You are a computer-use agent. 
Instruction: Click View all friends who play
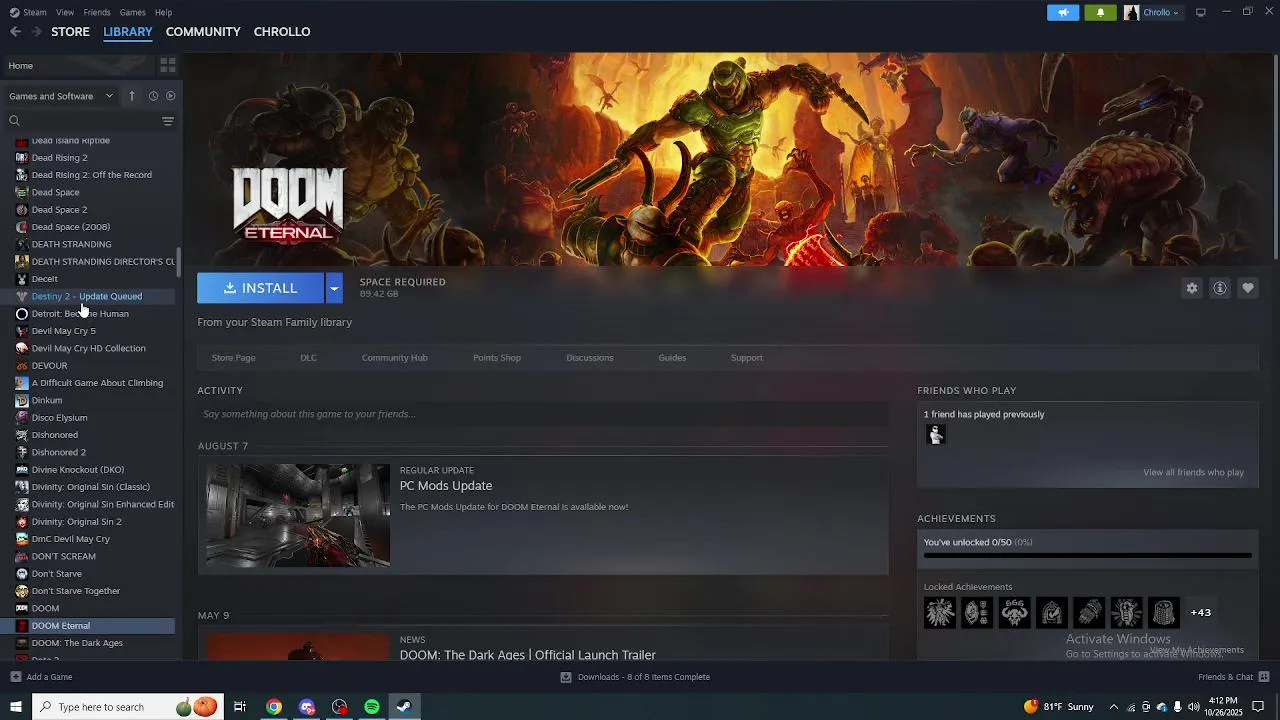click(x=1193, y=473)
